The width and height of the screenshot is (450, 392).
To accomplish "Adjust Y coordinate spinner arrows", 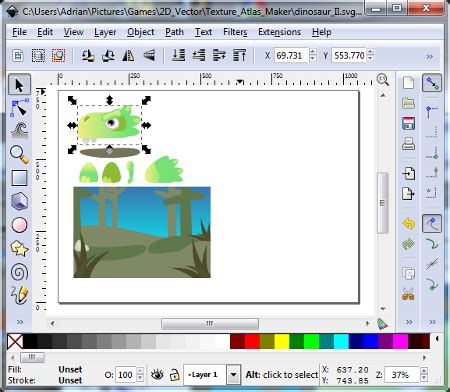I will [x=370, y=56].
